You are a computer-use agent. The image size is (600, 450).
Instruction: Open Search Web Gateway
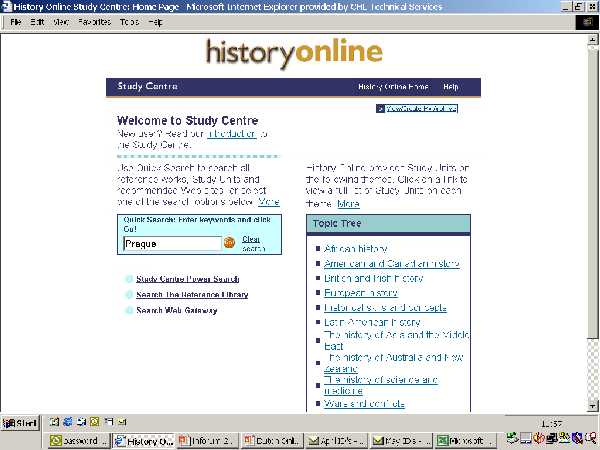click(x=177, y=310)
